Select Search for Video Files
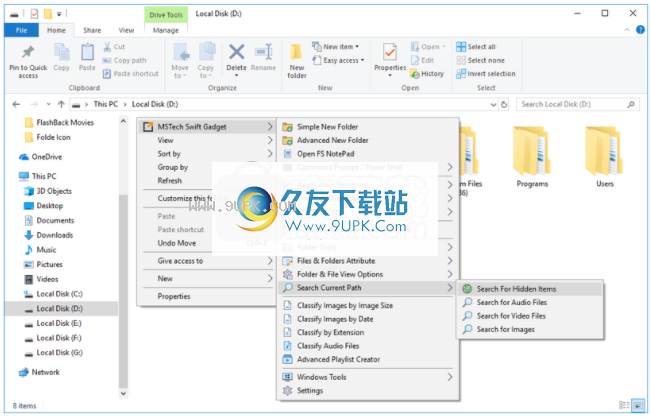Screen dimensions: 650x418 coord(530,316)
